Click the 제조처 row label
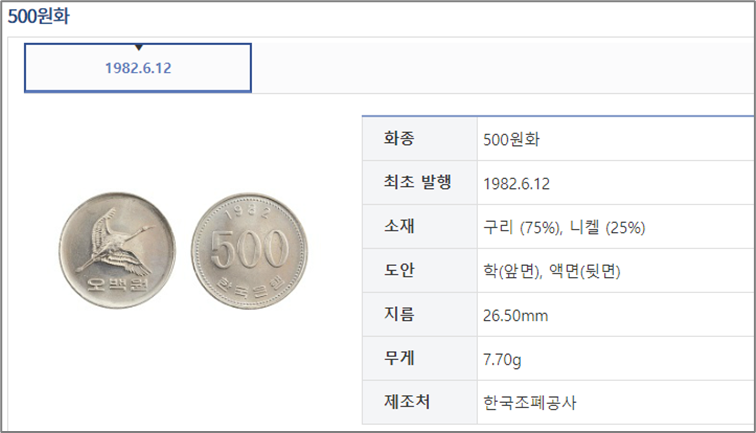756x433 pixels. point(406,402)
